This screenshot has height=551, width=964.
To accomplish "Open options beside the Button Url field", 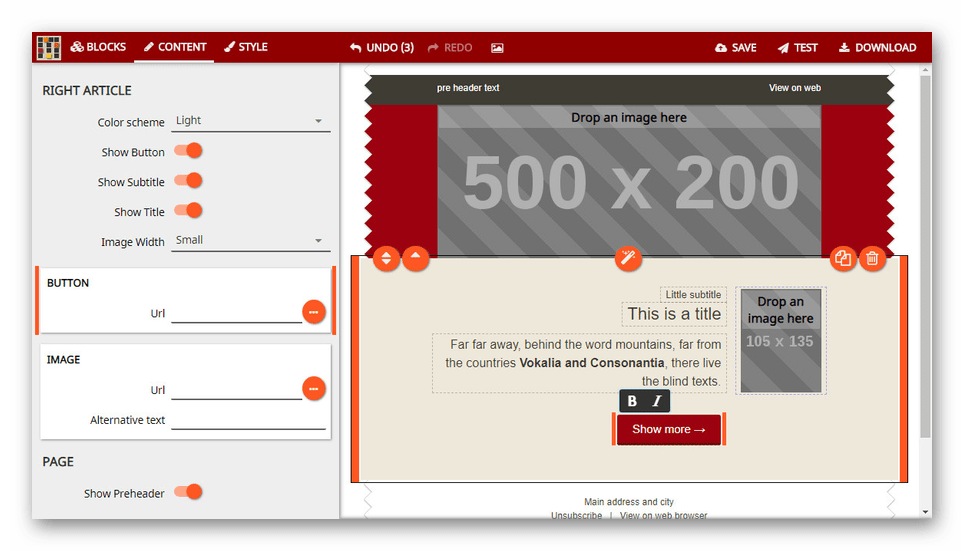I will click(314, 312).
